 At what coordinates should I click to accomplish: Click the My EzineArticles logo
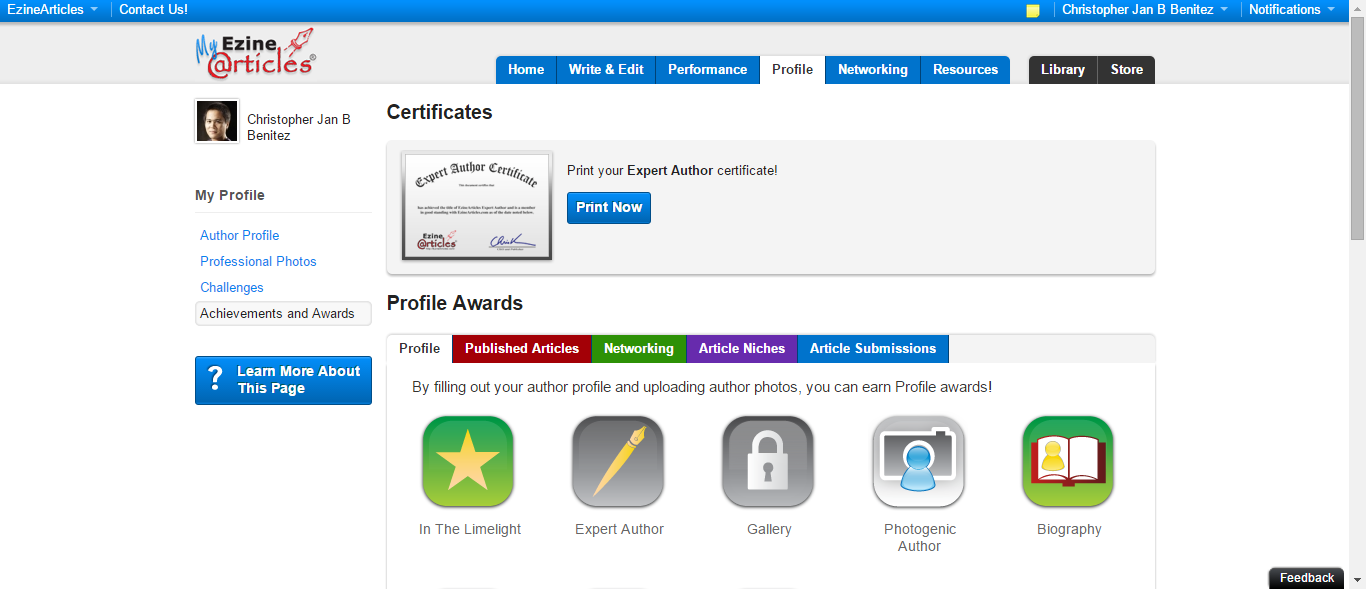coord(256,54)
